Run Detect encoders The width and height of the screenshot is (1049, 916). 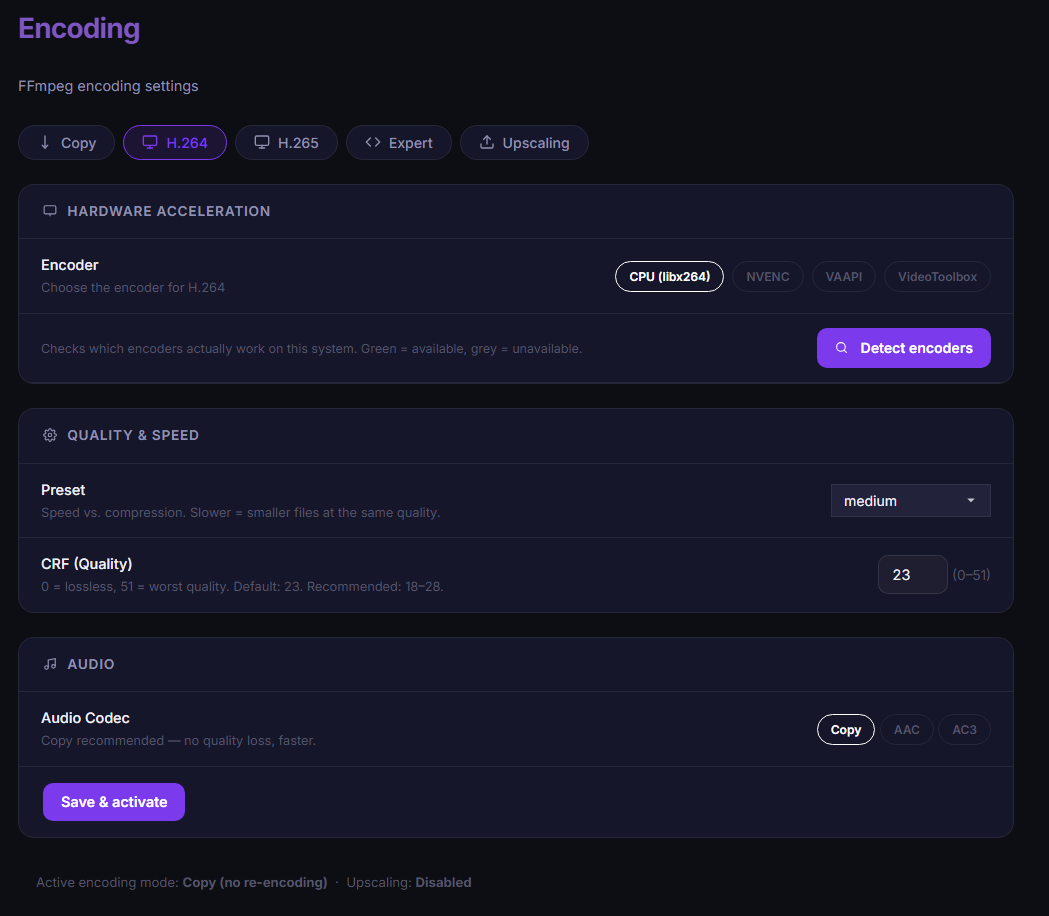pos(904,348)
